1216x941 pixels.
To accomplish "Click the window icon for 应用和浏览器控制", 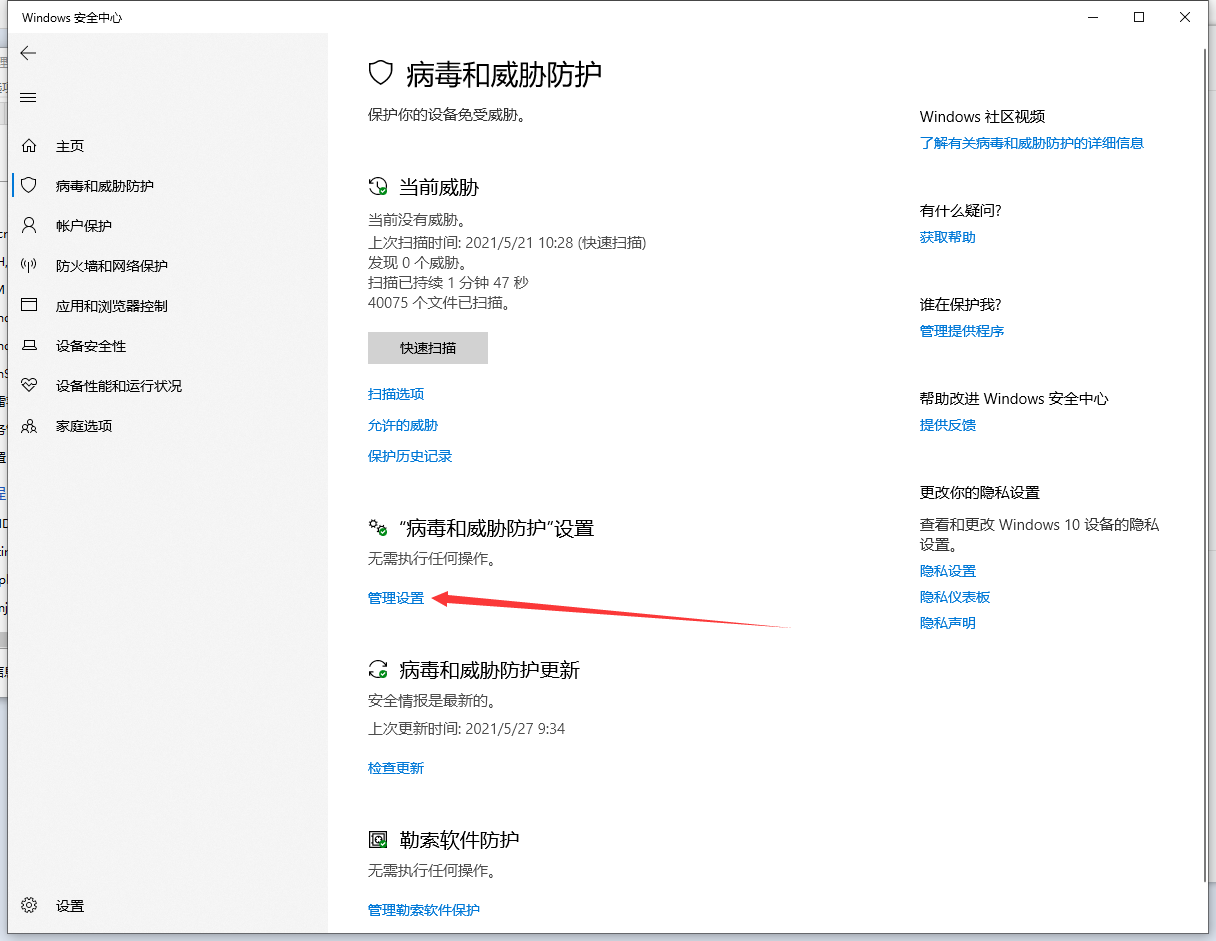I will tap(29, 306).
